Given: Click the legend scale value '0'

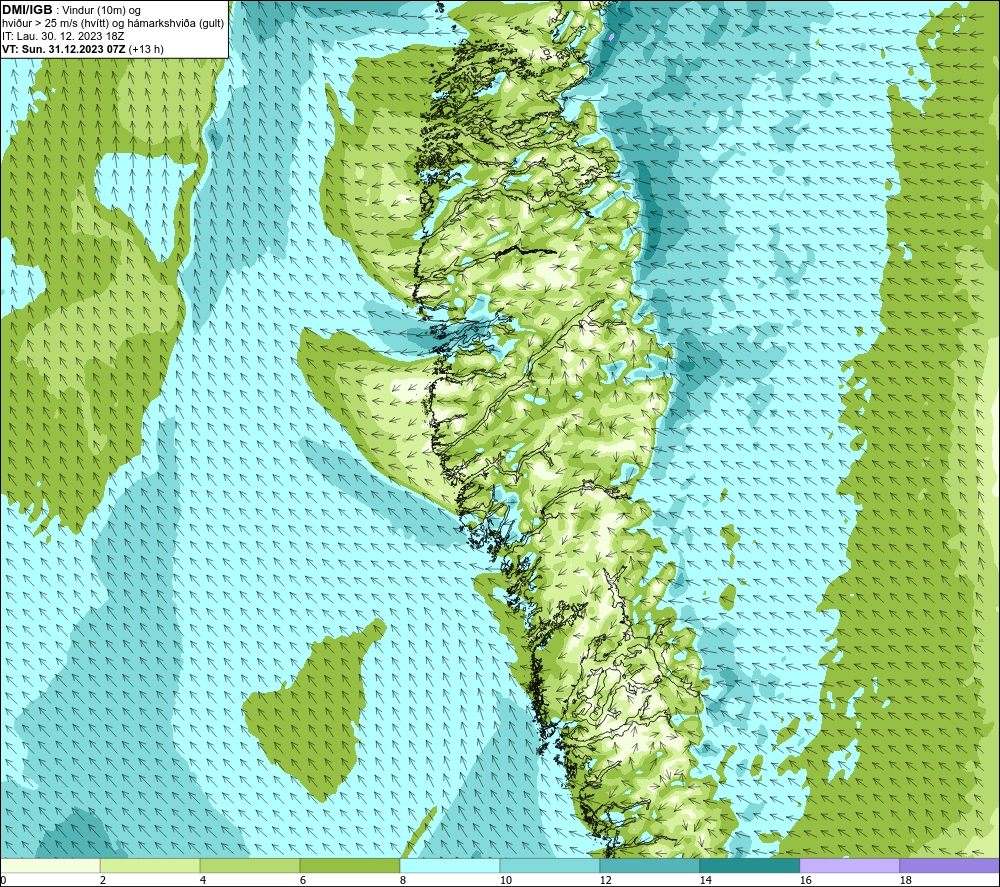Looking at the screenshot, I should click(3, 880).
